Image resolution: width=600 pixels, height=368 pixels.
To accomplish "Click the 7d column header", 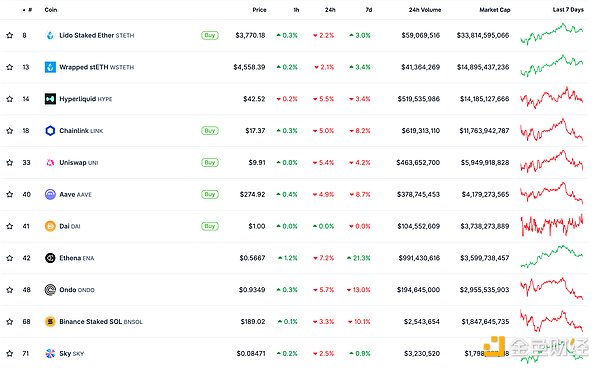I will pyautogui.click(x=369, y=10).
